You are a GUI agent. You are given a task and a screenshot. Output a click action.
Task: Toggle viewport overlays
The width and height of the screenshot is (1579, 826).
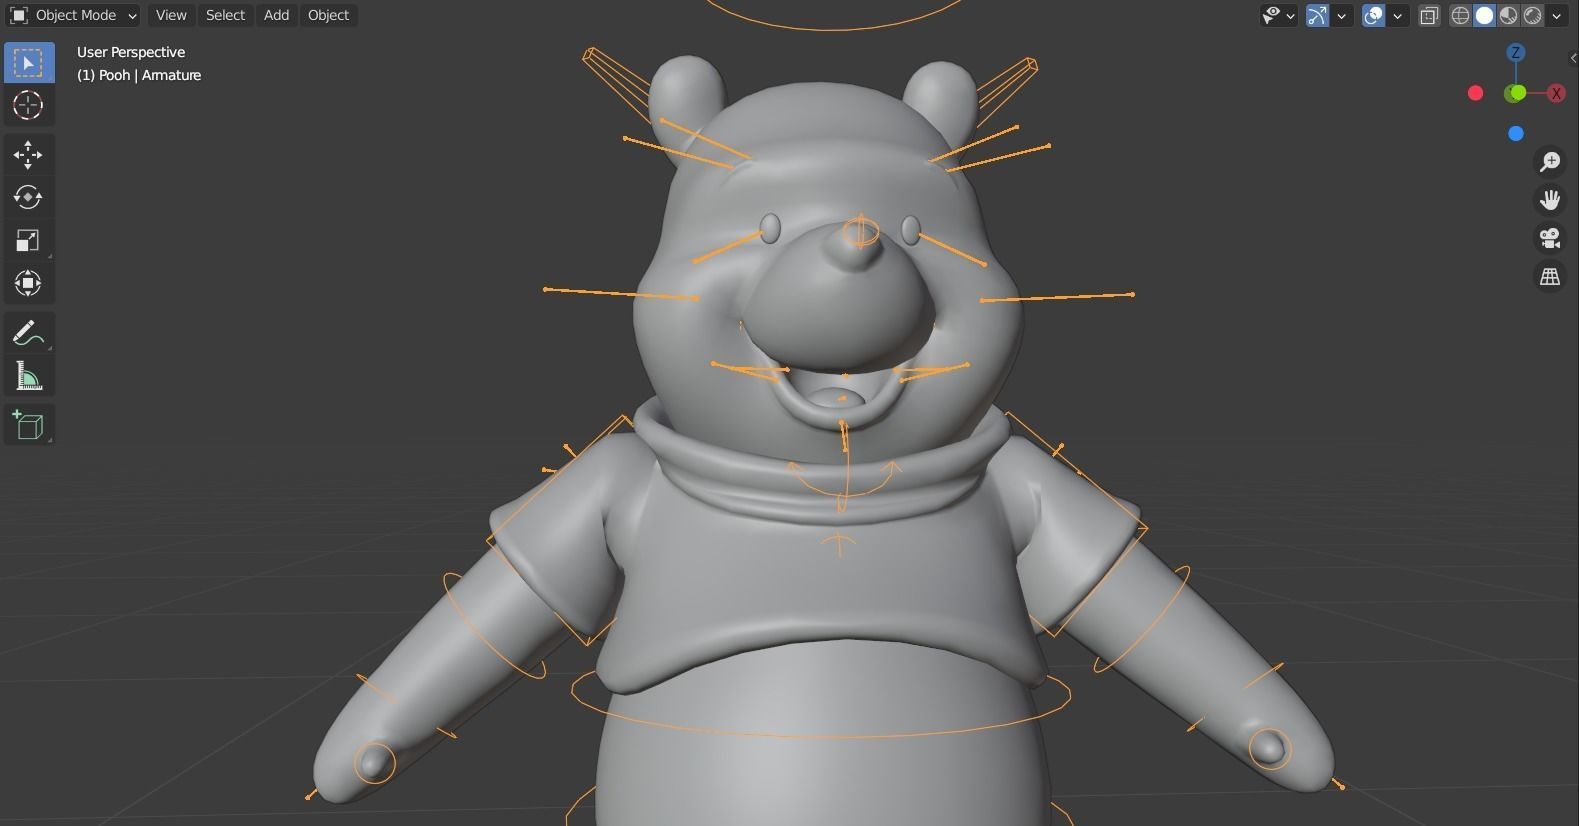(1374, 15)
